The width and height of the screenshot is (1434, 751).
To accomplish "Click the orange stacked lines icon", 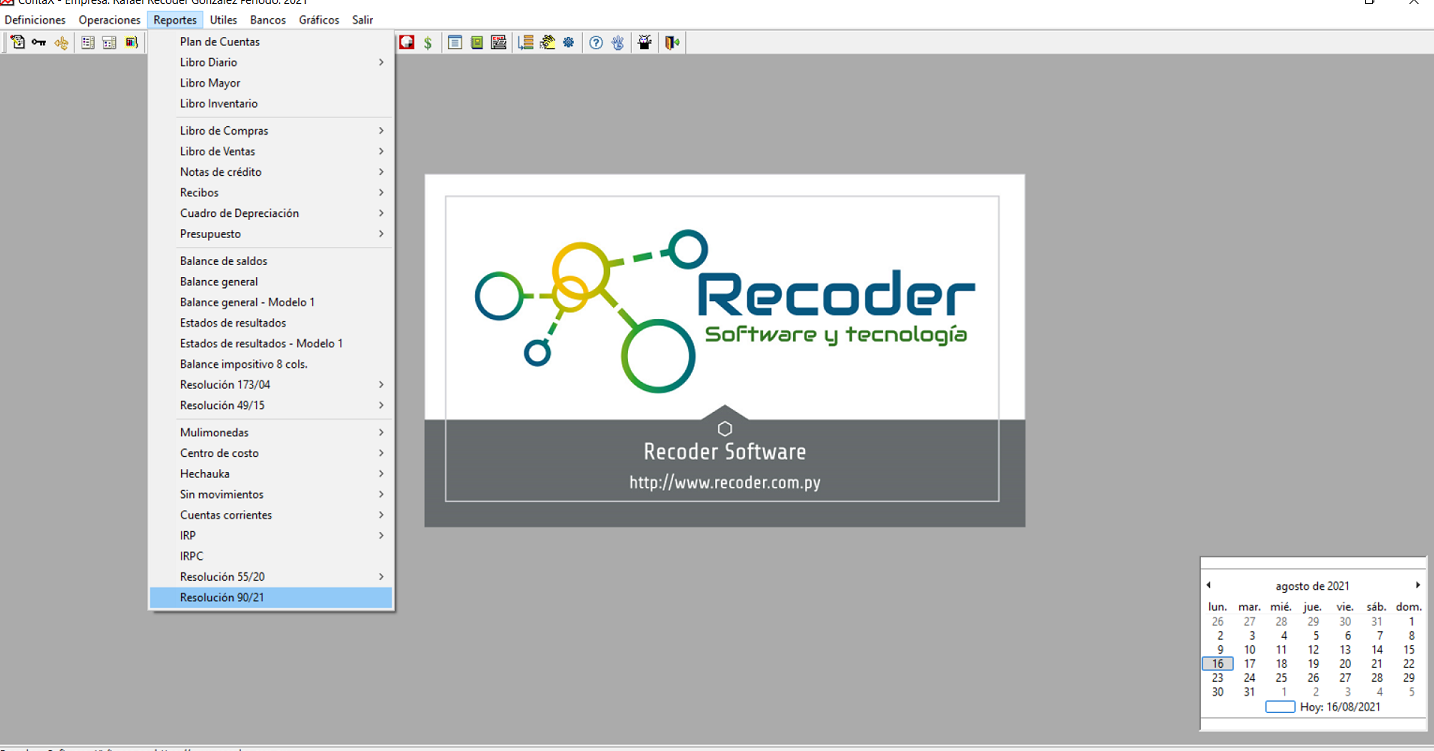I will (x=526, y=43).
